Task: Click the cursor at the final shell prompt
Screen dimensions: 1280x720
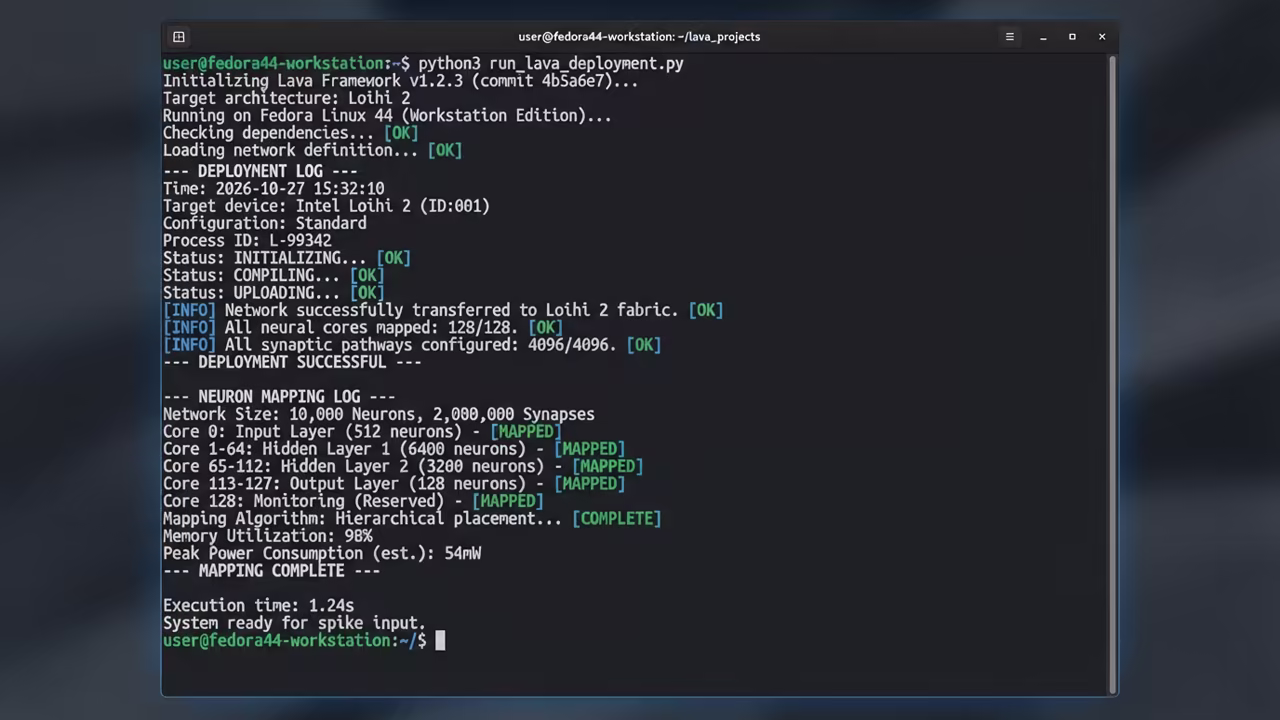Action: tap(440, 641)
